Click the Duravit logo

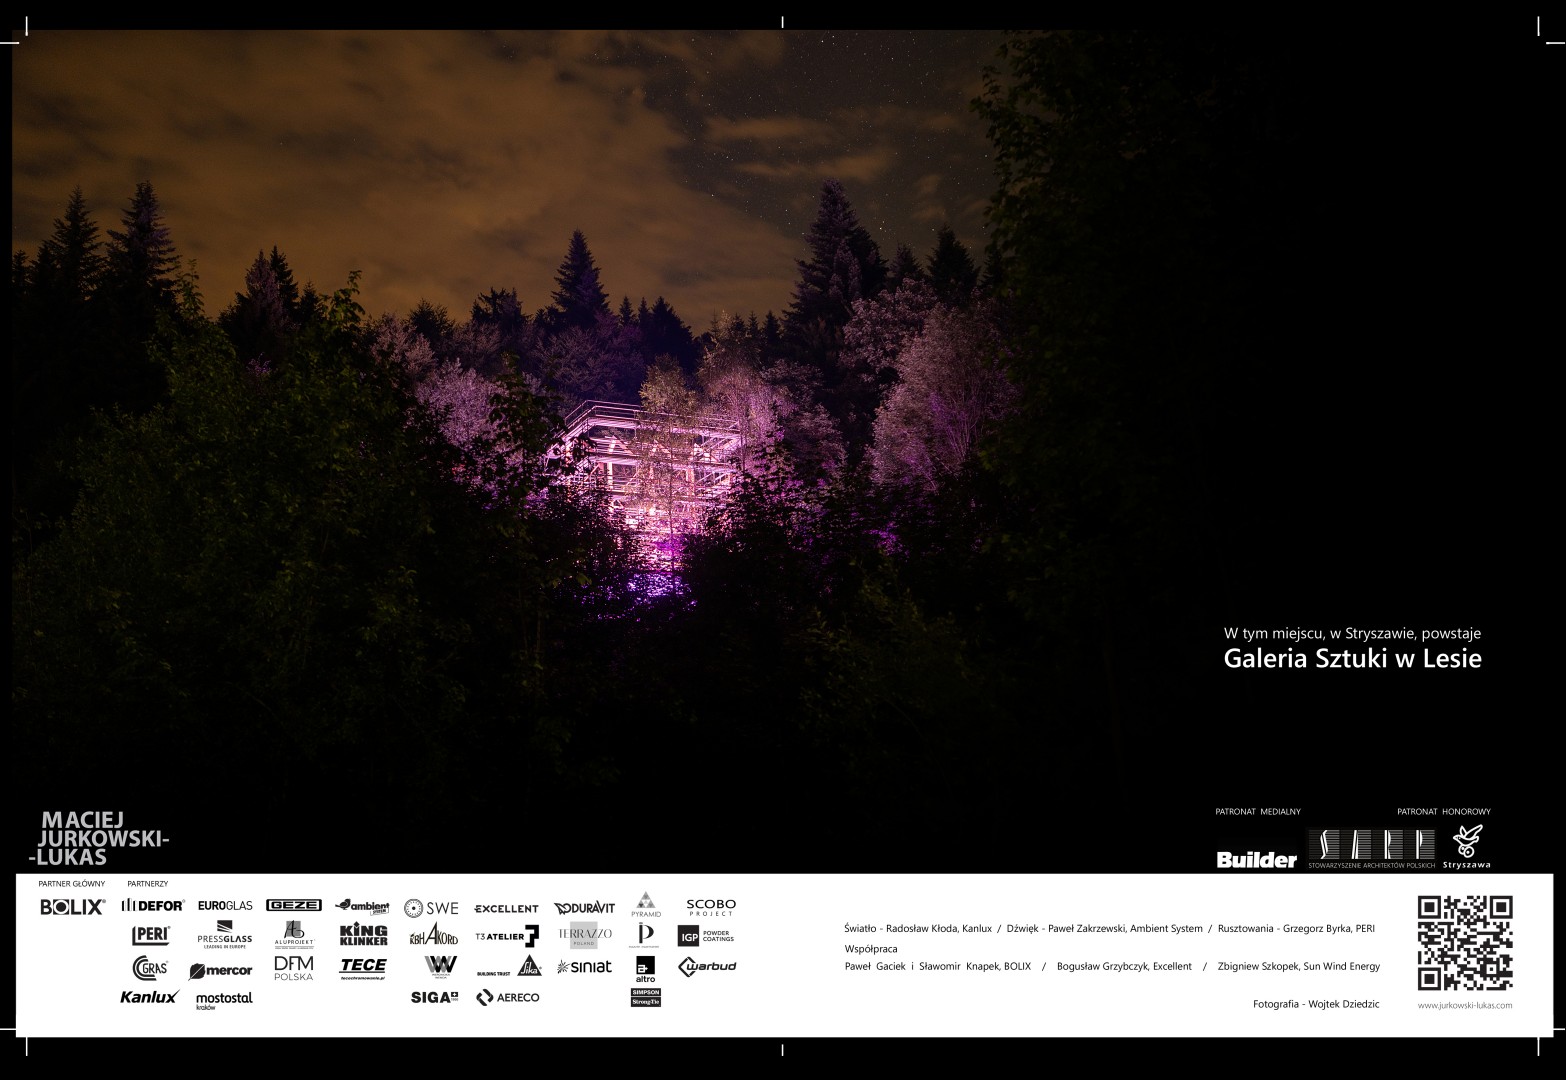[x=584, y=907]
